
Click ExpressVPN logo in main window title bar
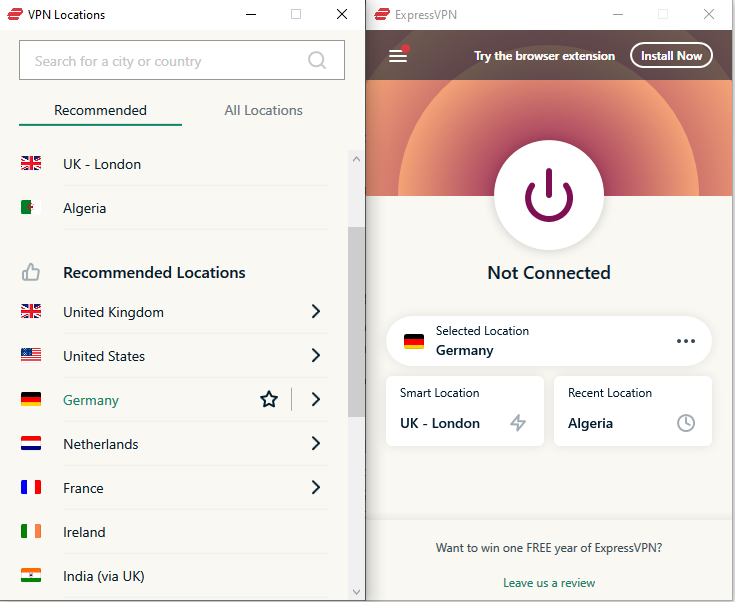click(x=382, y=14)
